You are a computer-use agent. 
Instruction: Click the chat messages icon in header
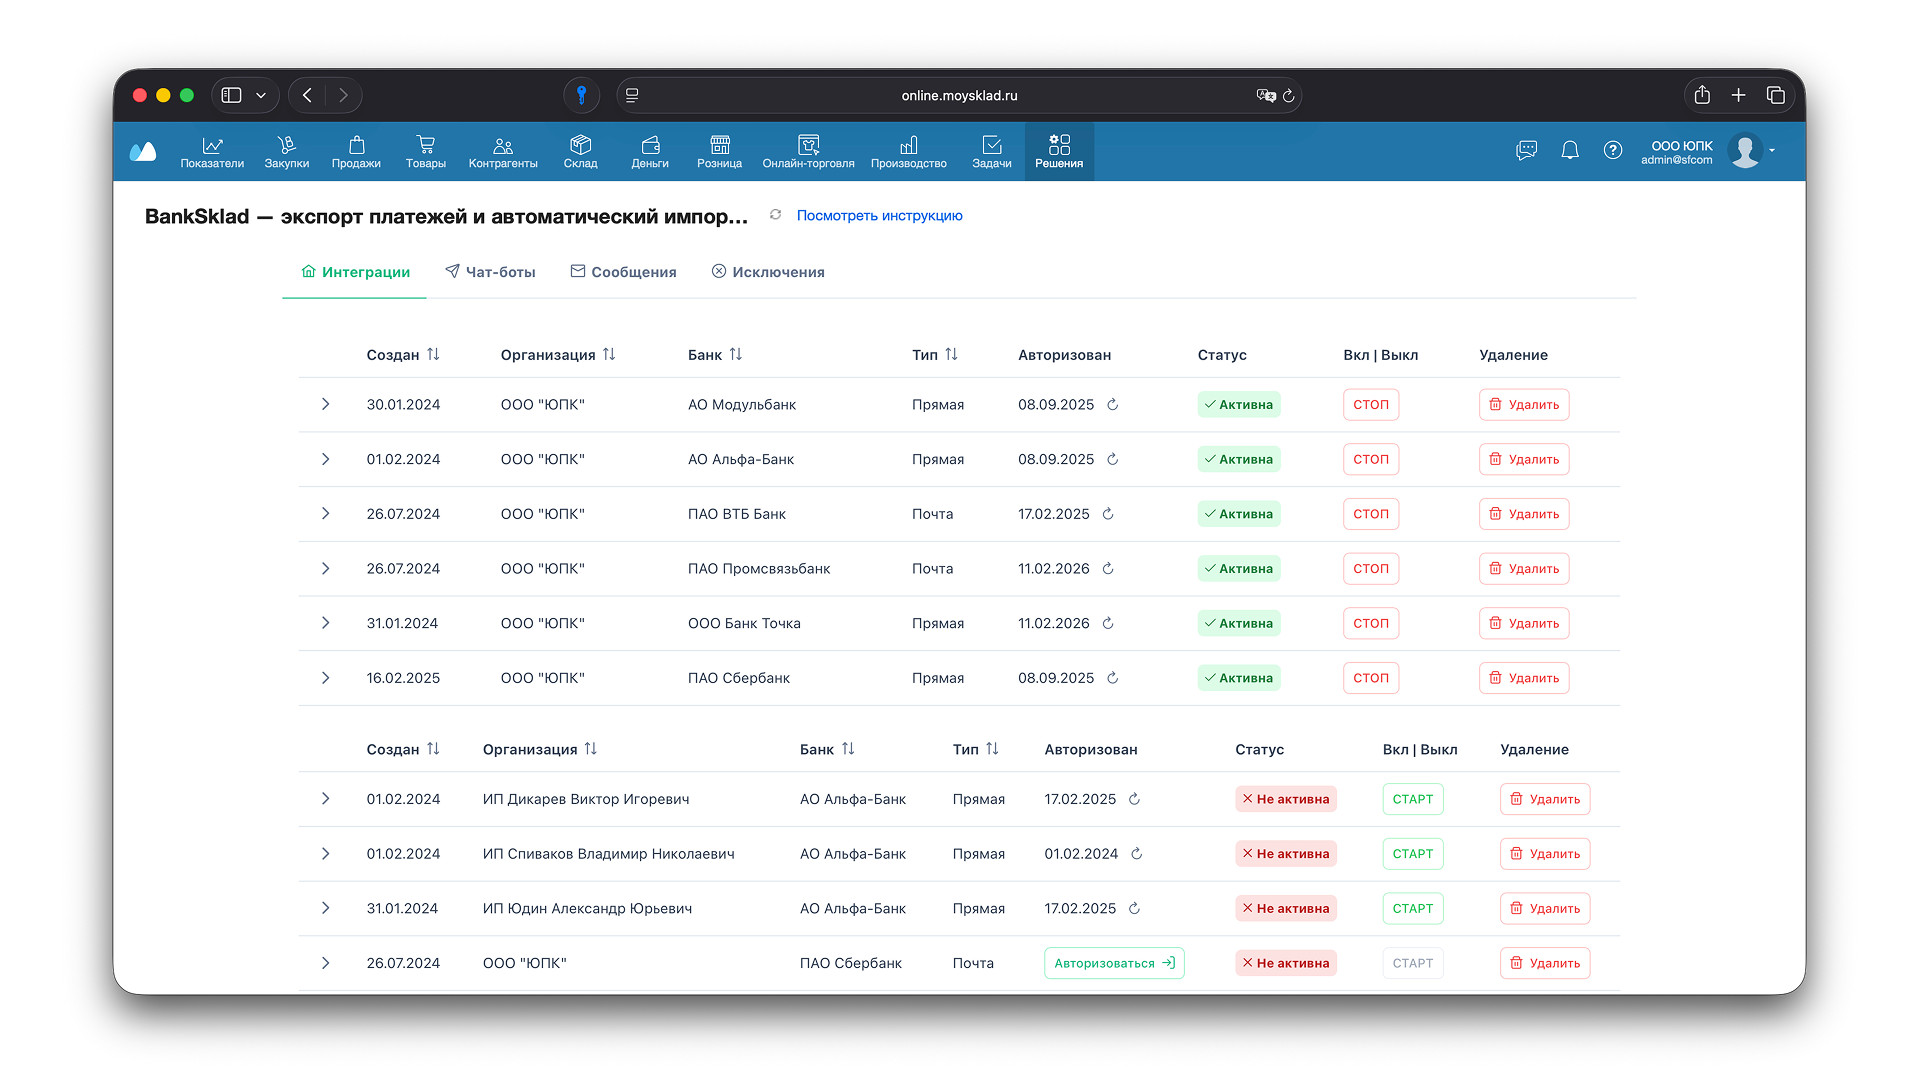tap(1526, 150)
